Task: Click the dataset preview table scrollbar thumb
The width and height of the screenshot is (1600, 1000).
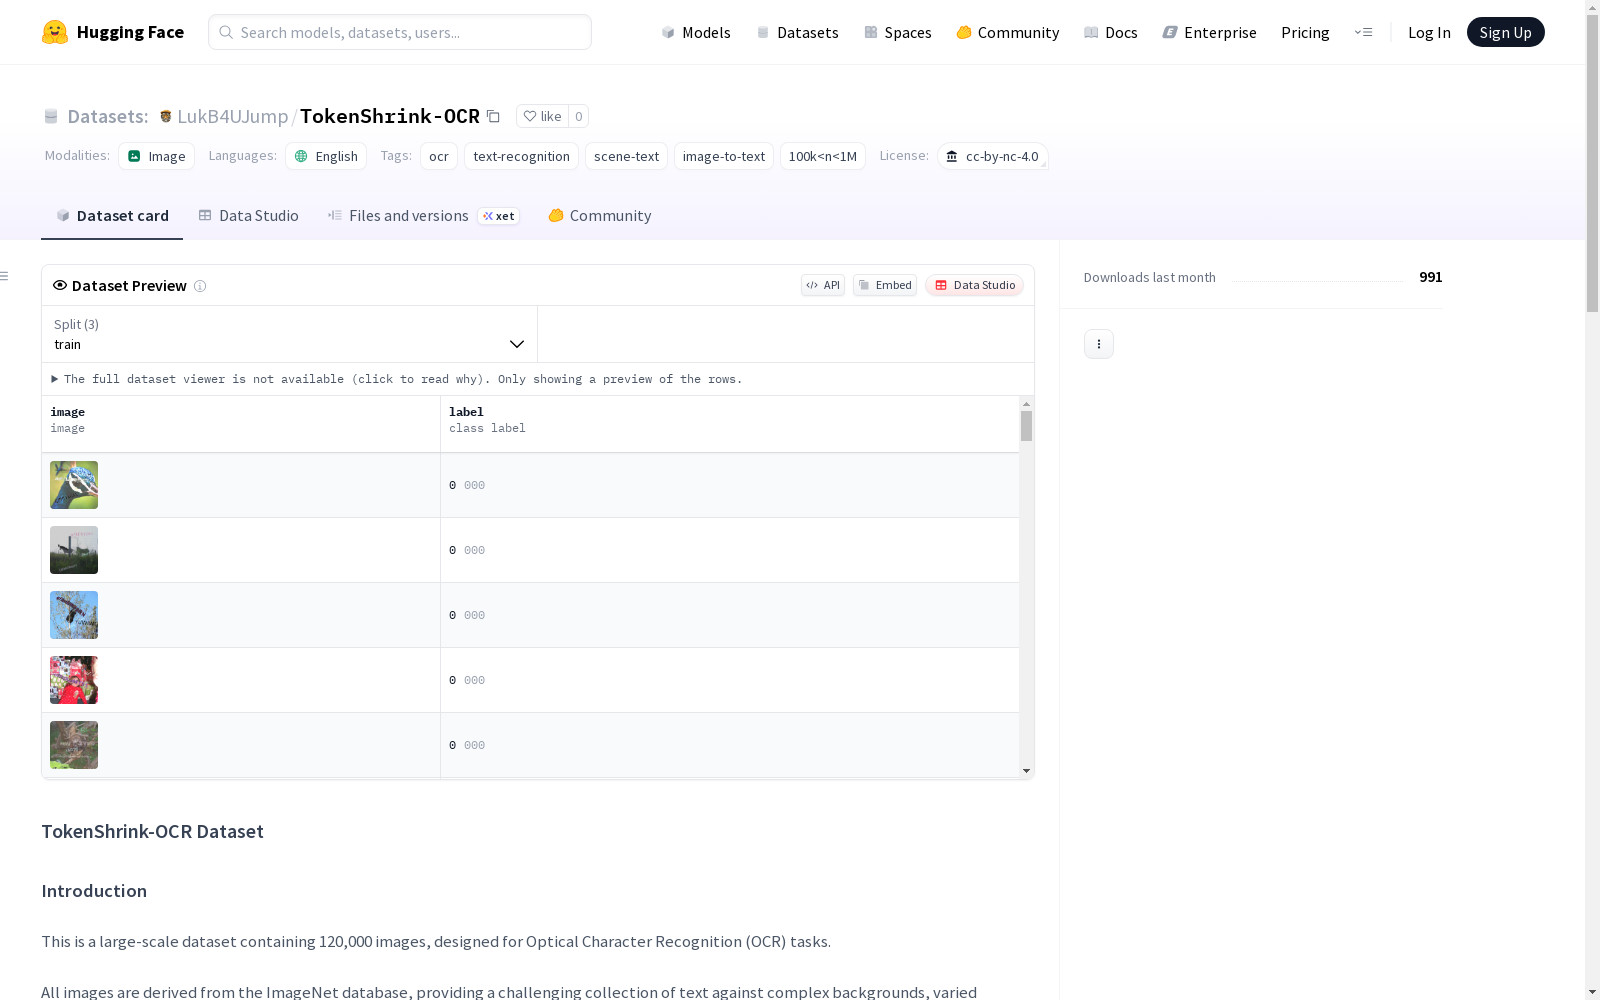Action: [x=1026, y=426]
